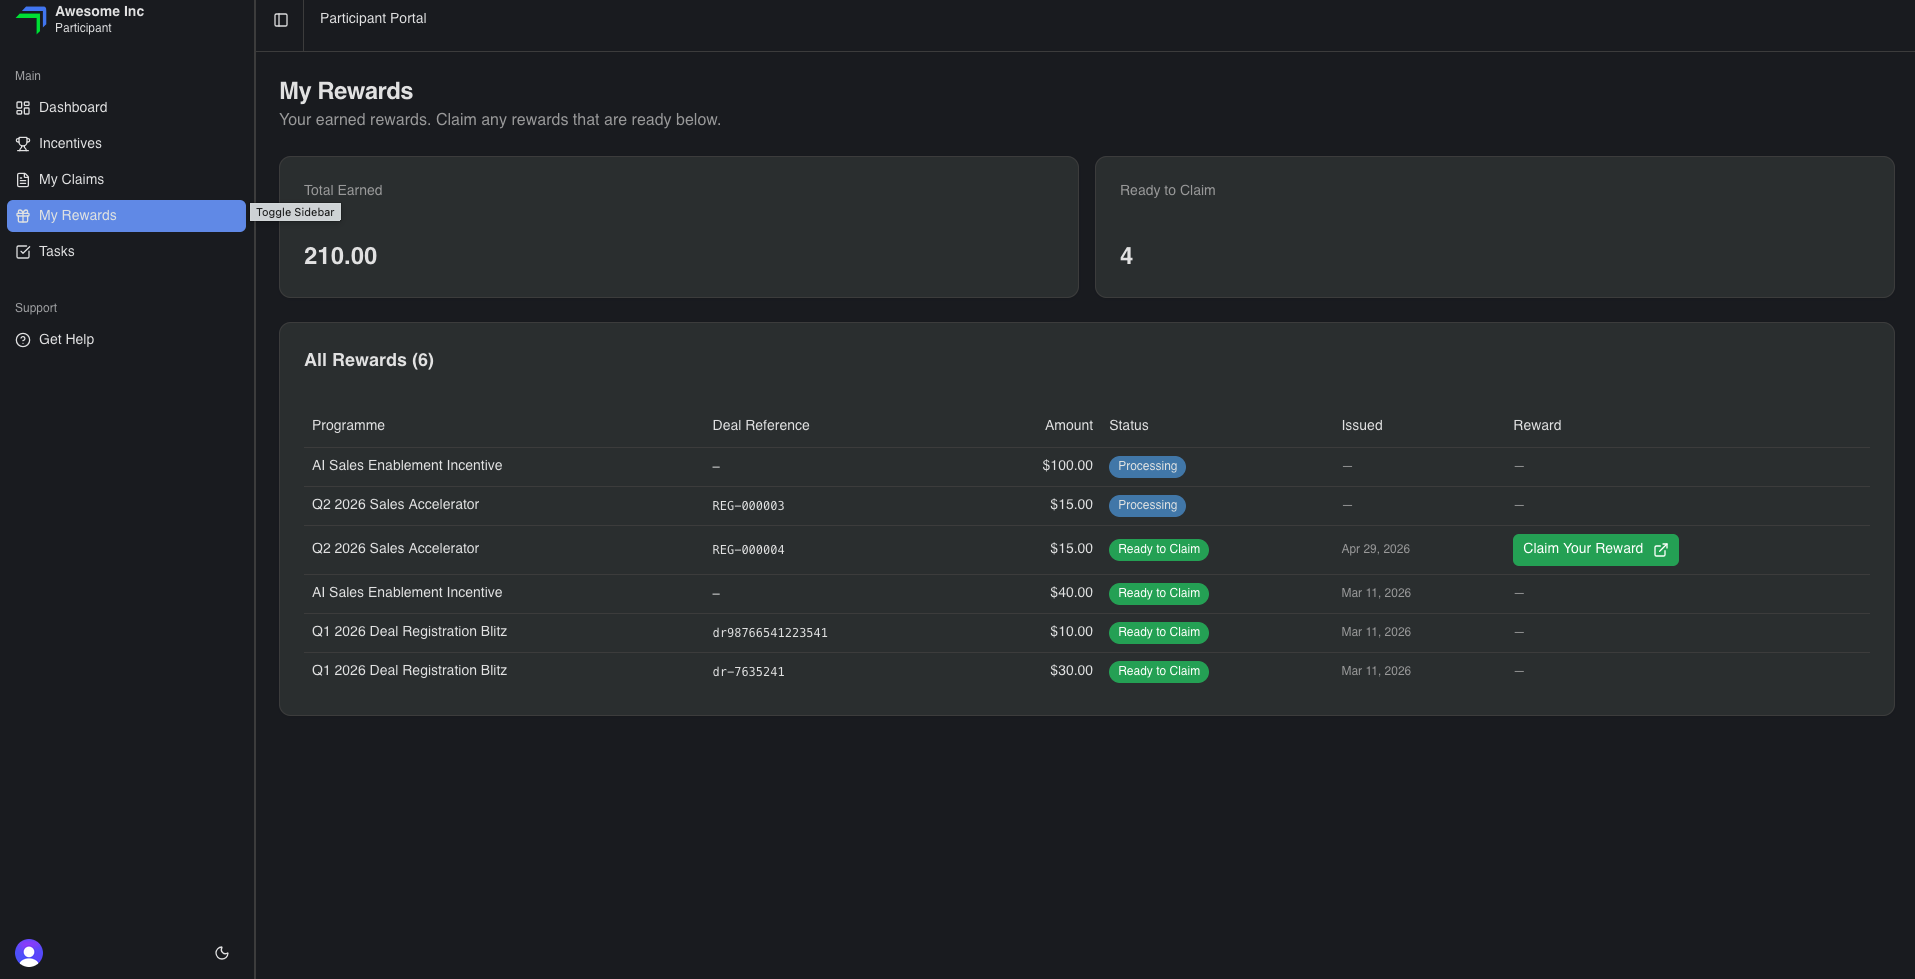Click Processing badge for REG-000003

[x=1147, y=506]
